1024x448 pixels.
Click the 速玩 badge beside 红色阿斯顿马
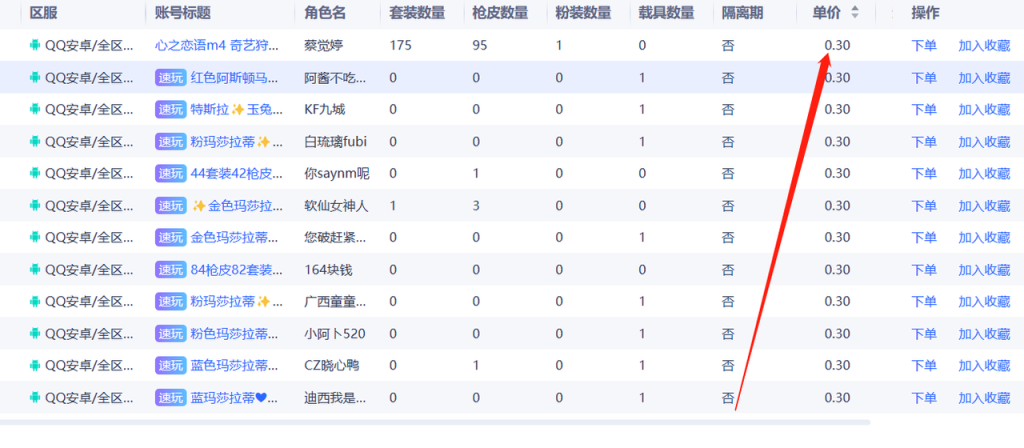click(170, 78)
